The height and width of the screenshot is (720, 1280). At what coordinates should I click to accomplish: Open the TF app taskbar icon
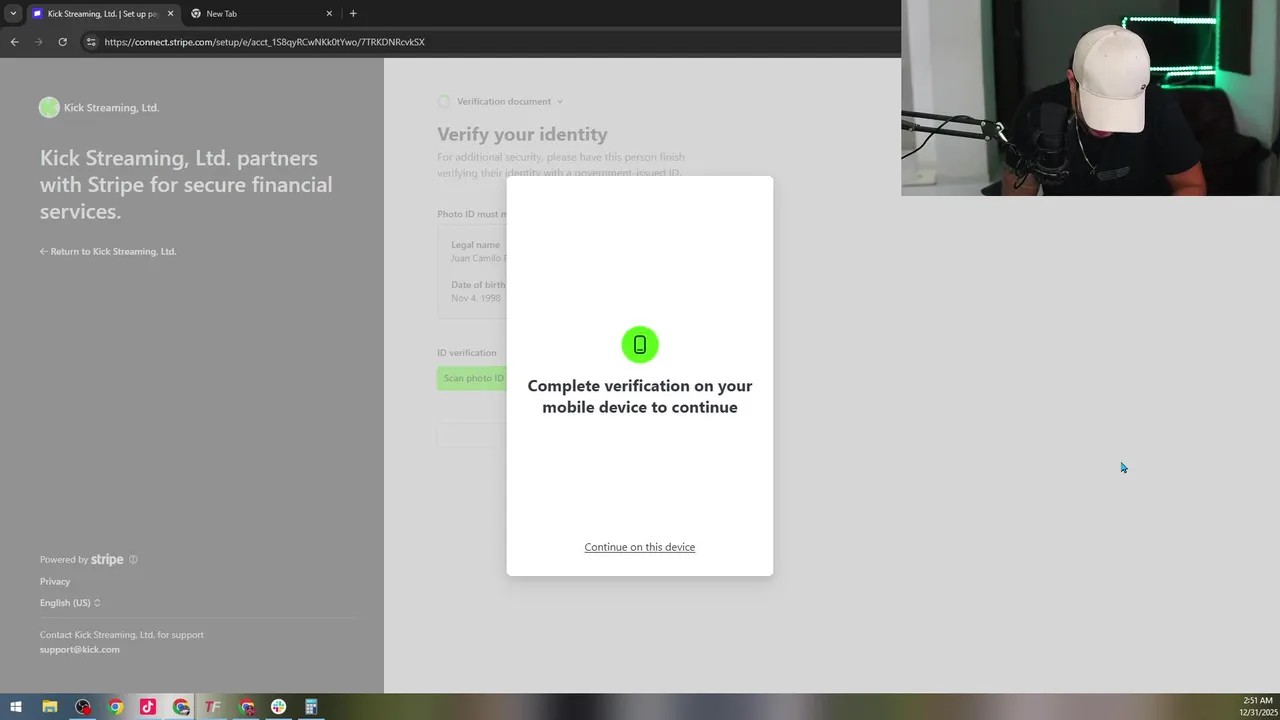tap(213, 707)
